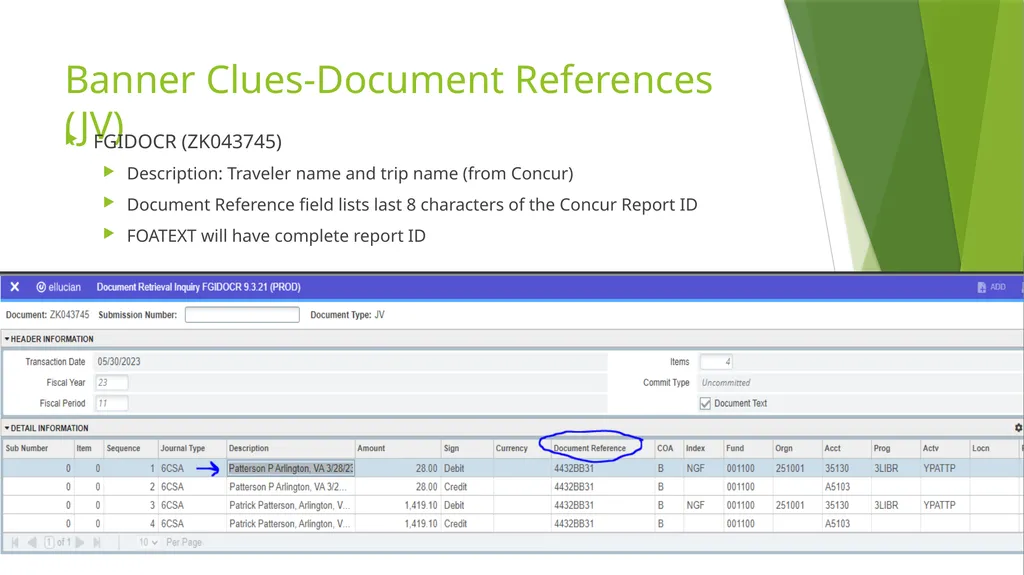Click 28.00 amount in Debit row
Viewport: 1024px width, 575px height.
[x=426, y=468]
